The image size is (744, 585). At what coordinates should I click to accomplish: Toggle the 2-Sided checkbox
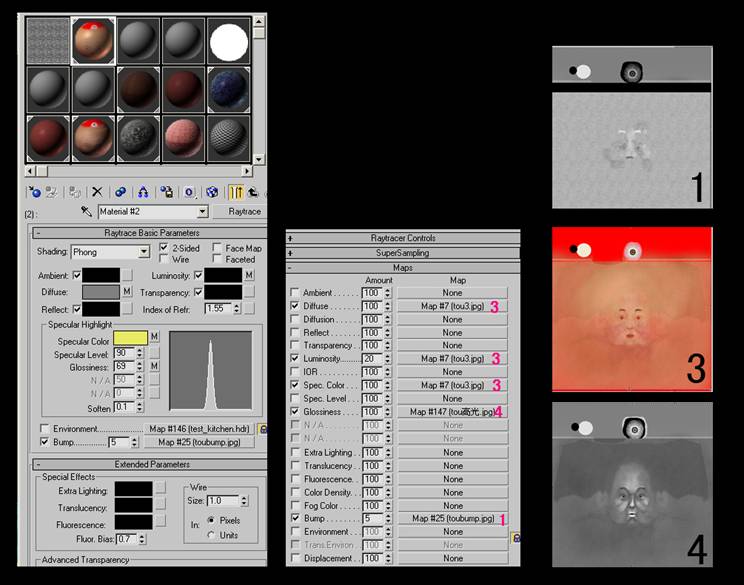click(164, 248)
